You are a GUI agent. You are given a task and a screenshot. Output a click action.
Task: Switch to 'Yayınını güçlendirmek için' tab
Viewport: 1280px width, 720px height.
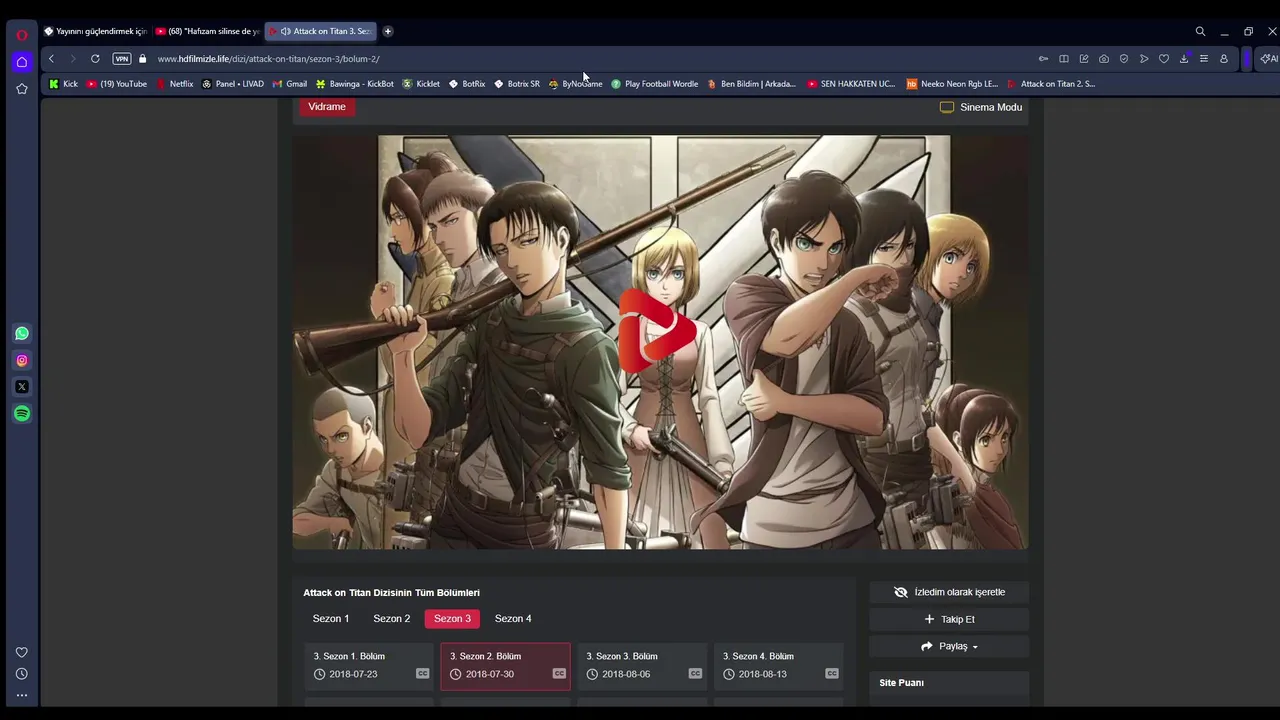coord(95,31)
